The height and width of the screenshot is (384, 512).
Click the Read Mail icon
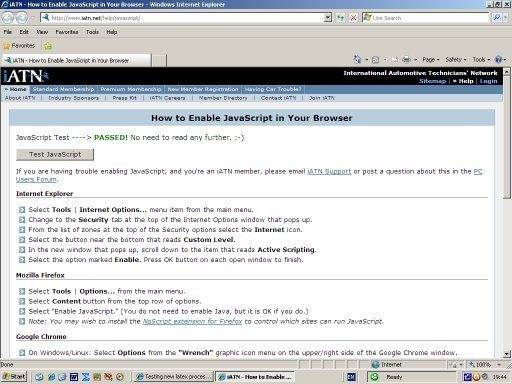click(x=395, y=60)
